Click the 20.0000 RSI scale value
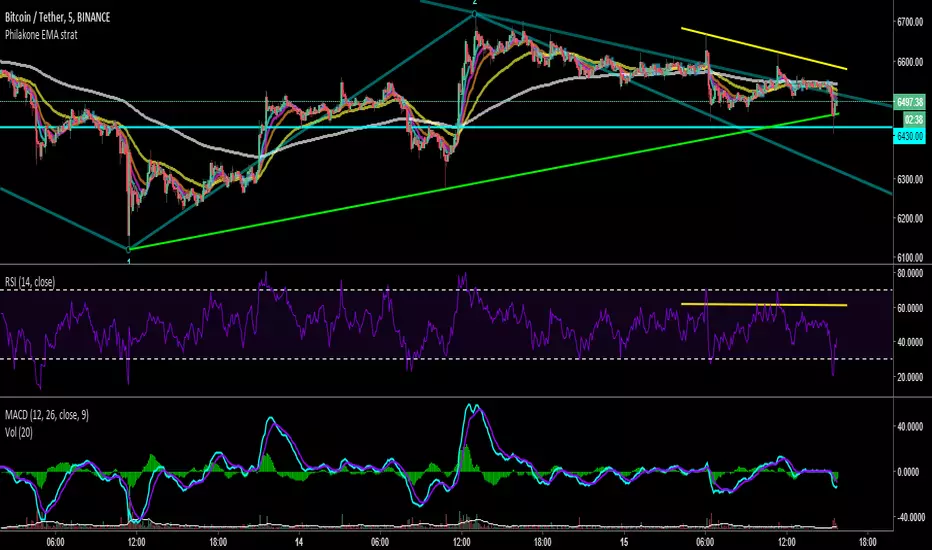Viewport: 932px width, 550px height. pos(910,377)
